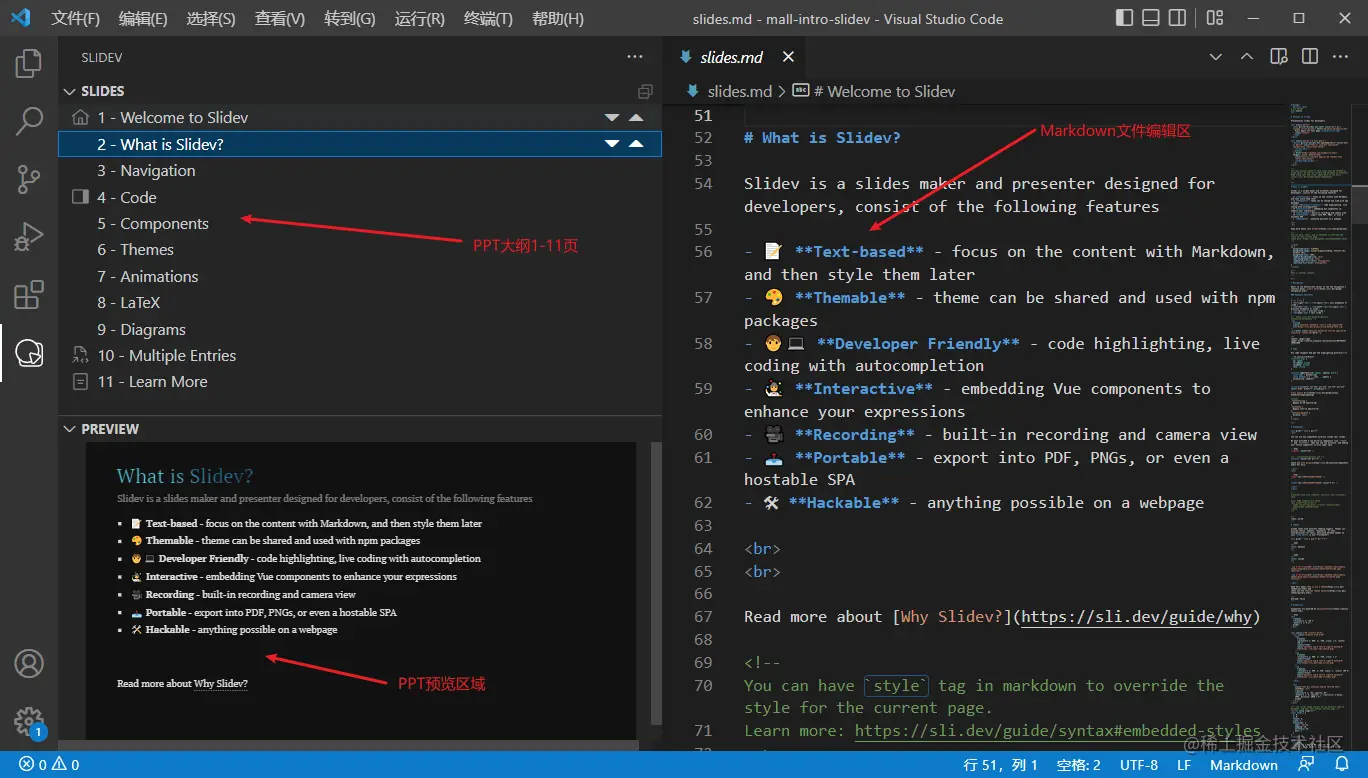
Task: Split the editor to the right
Action: click(x=1309, y=57)
